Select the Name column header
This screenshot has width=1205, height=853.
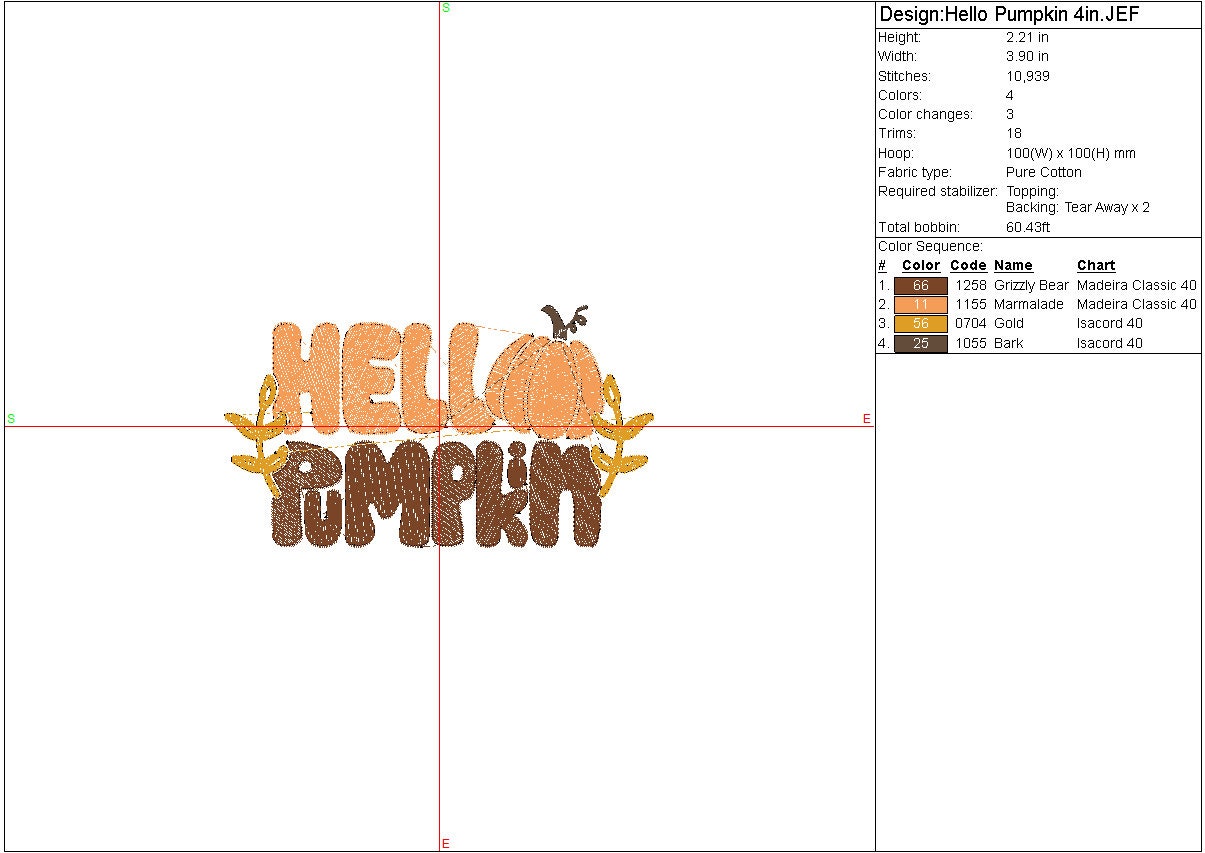pos(1012,266)
